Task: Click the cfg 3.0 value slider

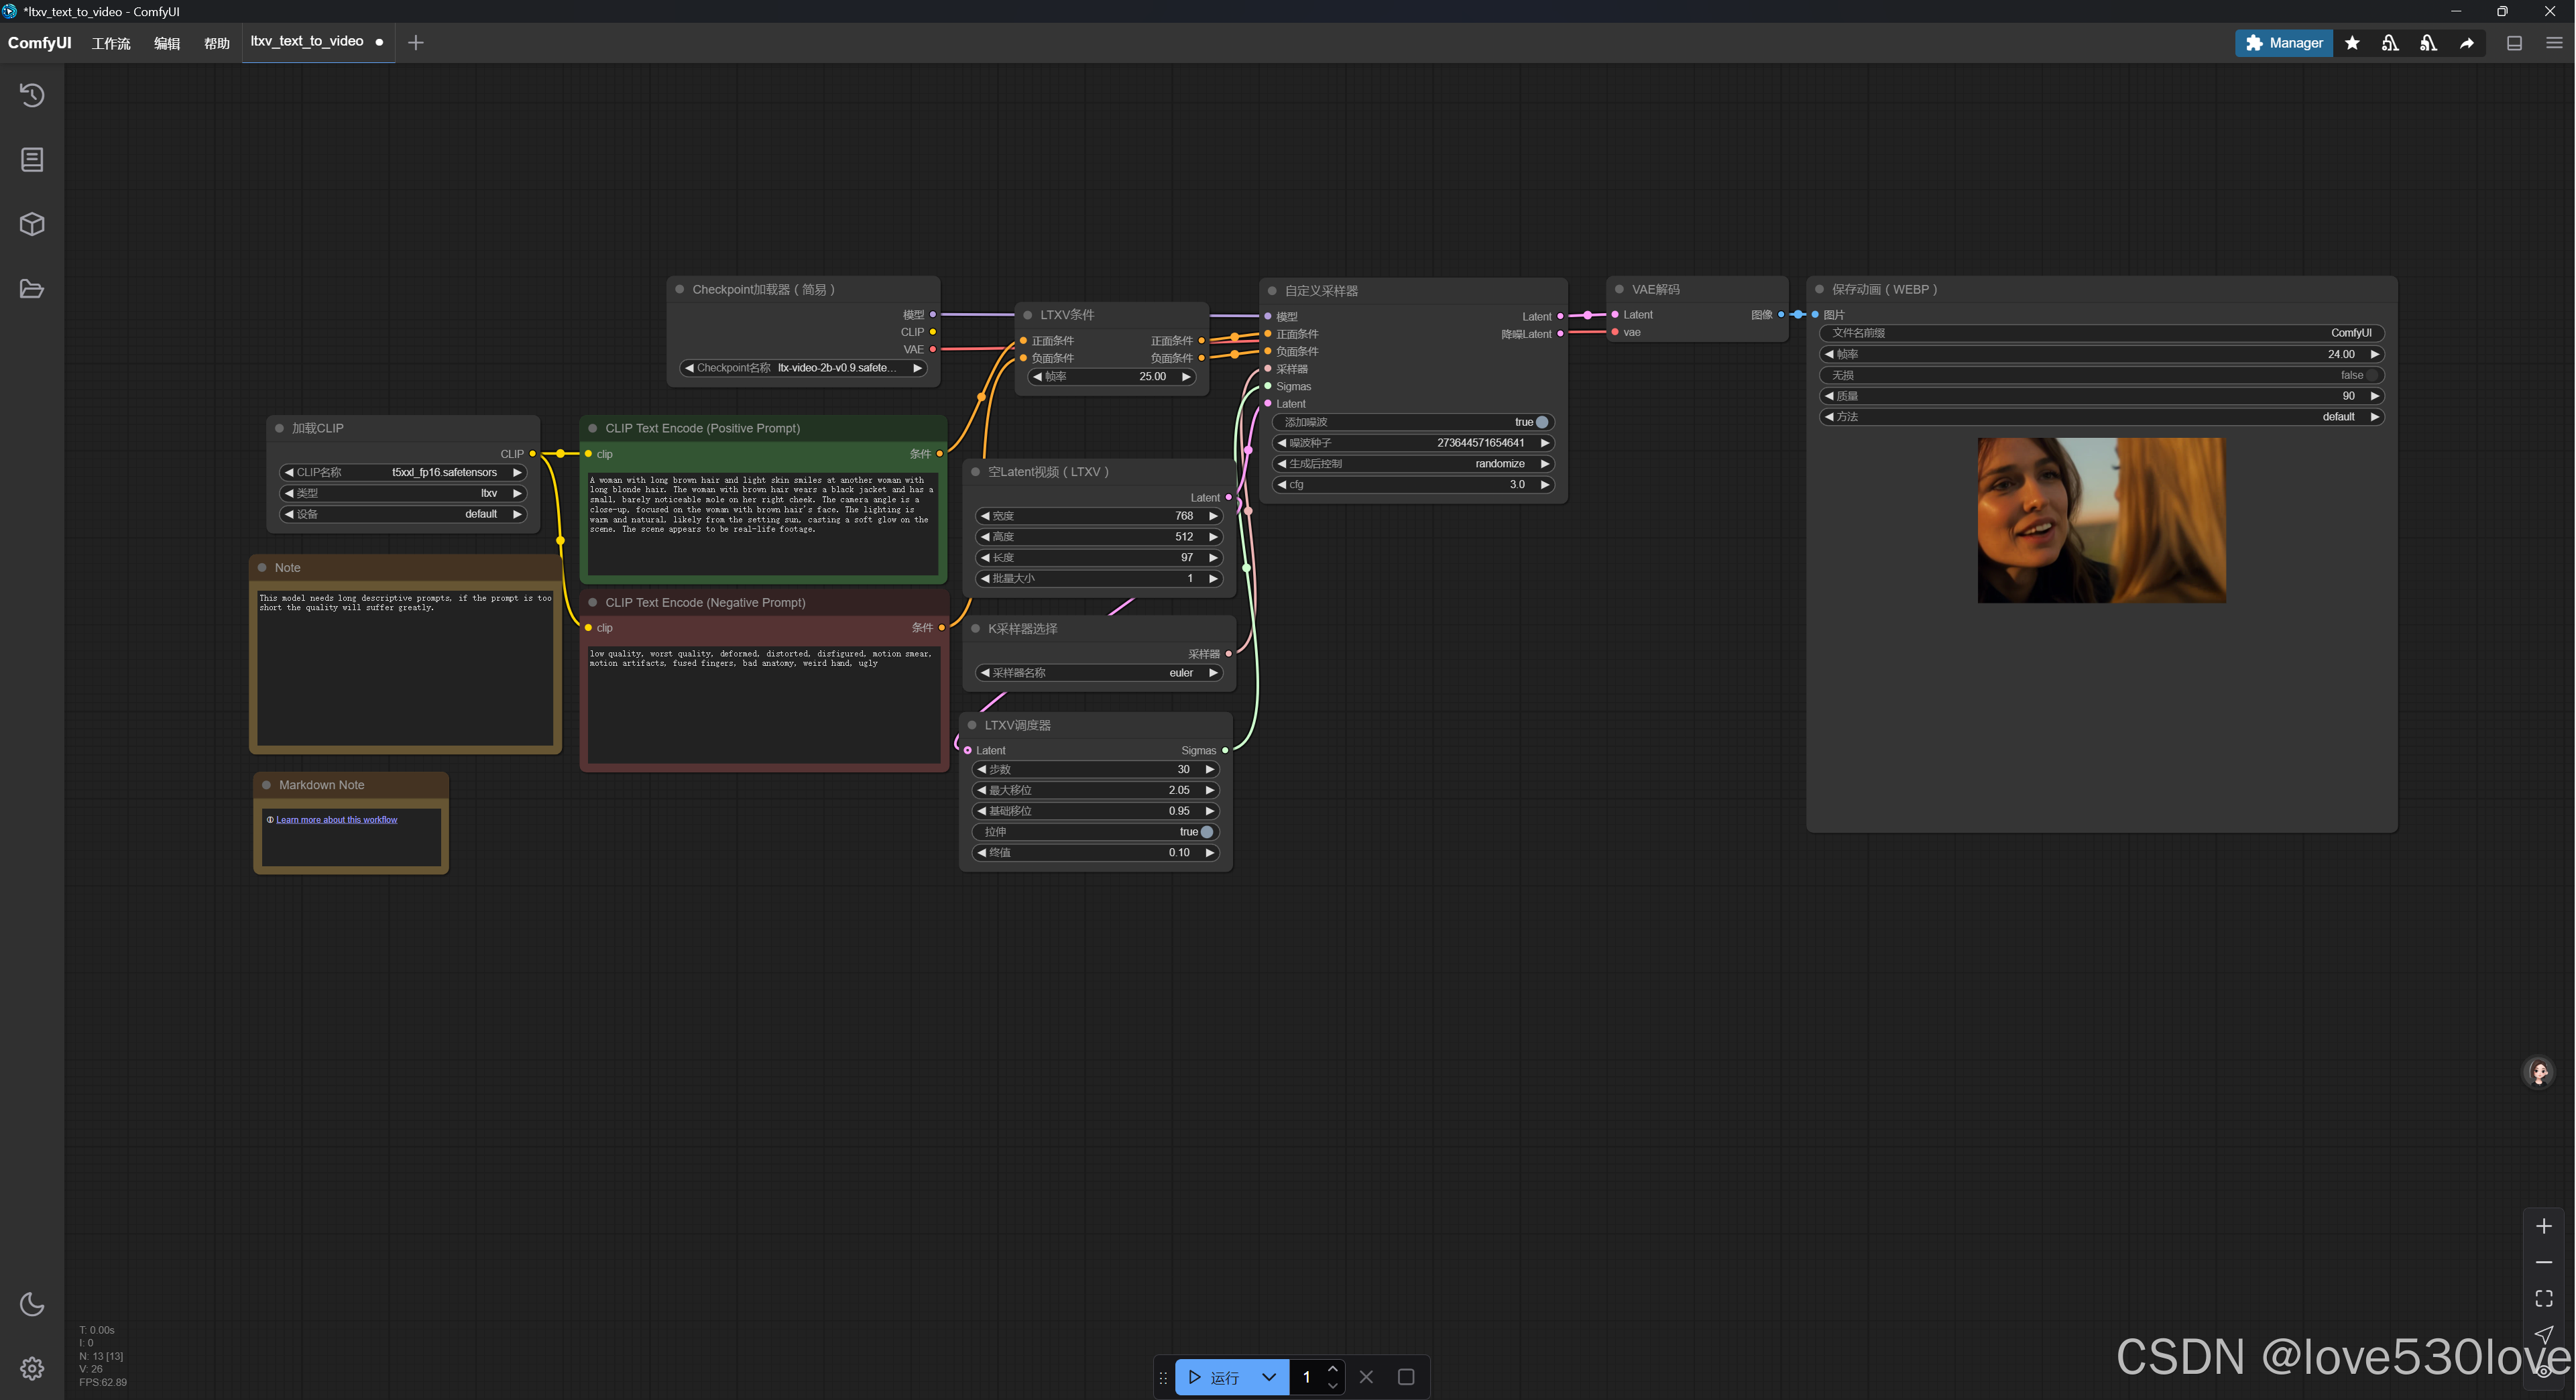Action: 1413,484
